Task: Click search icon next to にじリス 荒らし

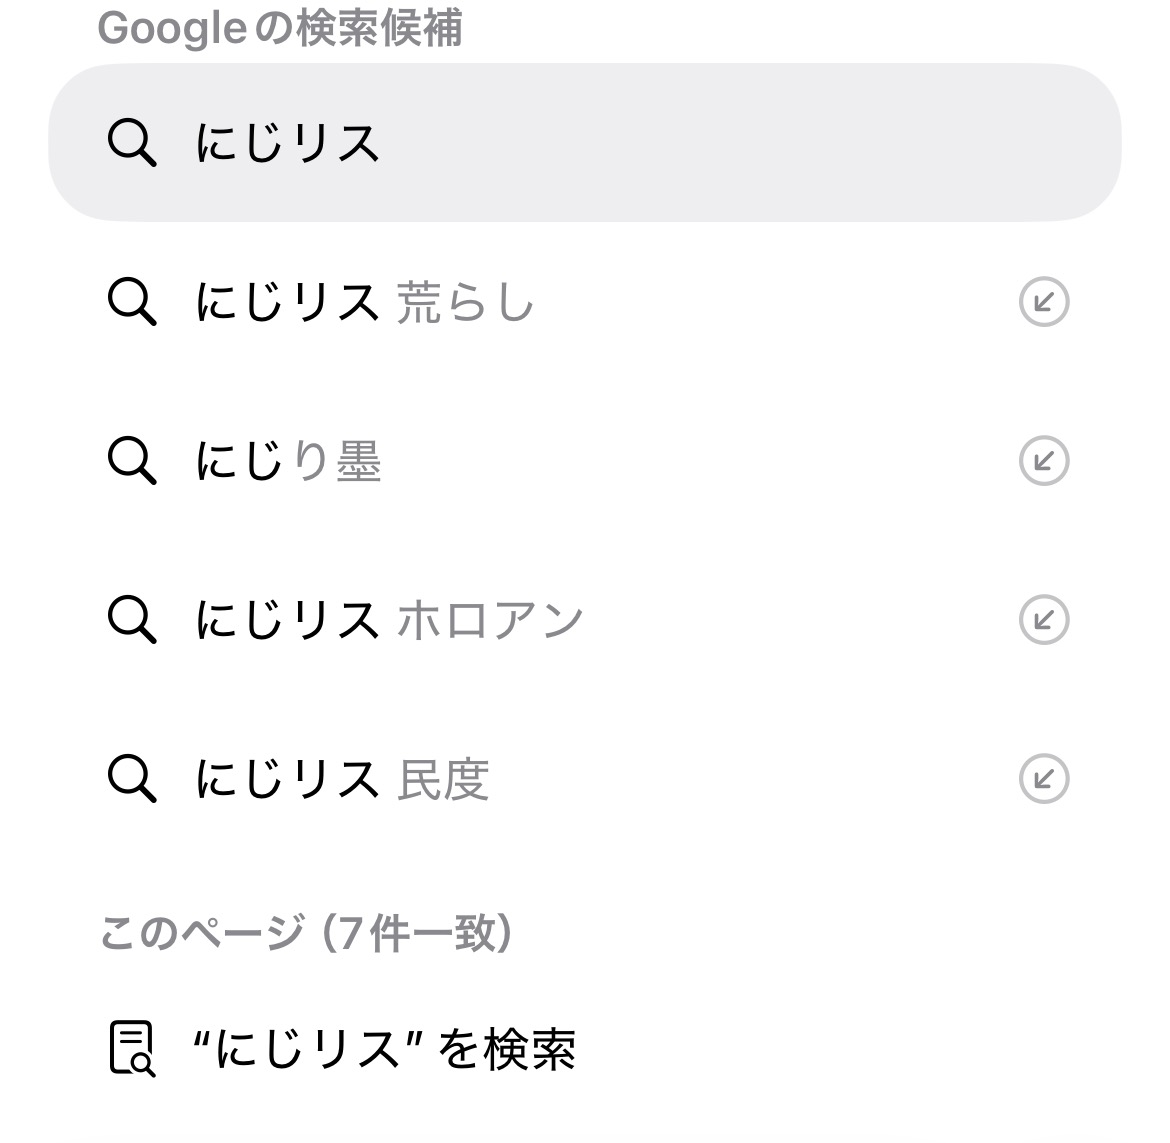Action: point(132,302)
